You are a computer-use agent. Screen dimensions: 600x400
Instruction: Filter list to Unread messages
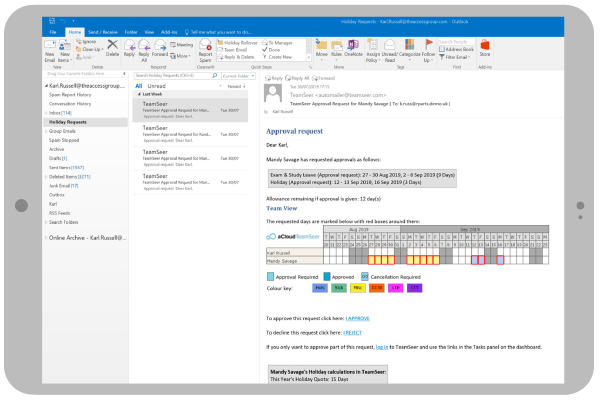coord(157,86)
